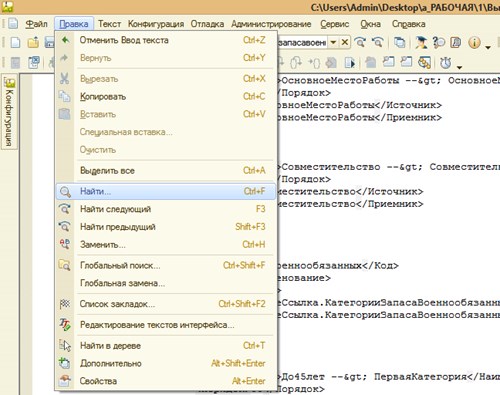Click the search text field in toolbar
This screenshot has height=395, width=500.
click(302, 43)
